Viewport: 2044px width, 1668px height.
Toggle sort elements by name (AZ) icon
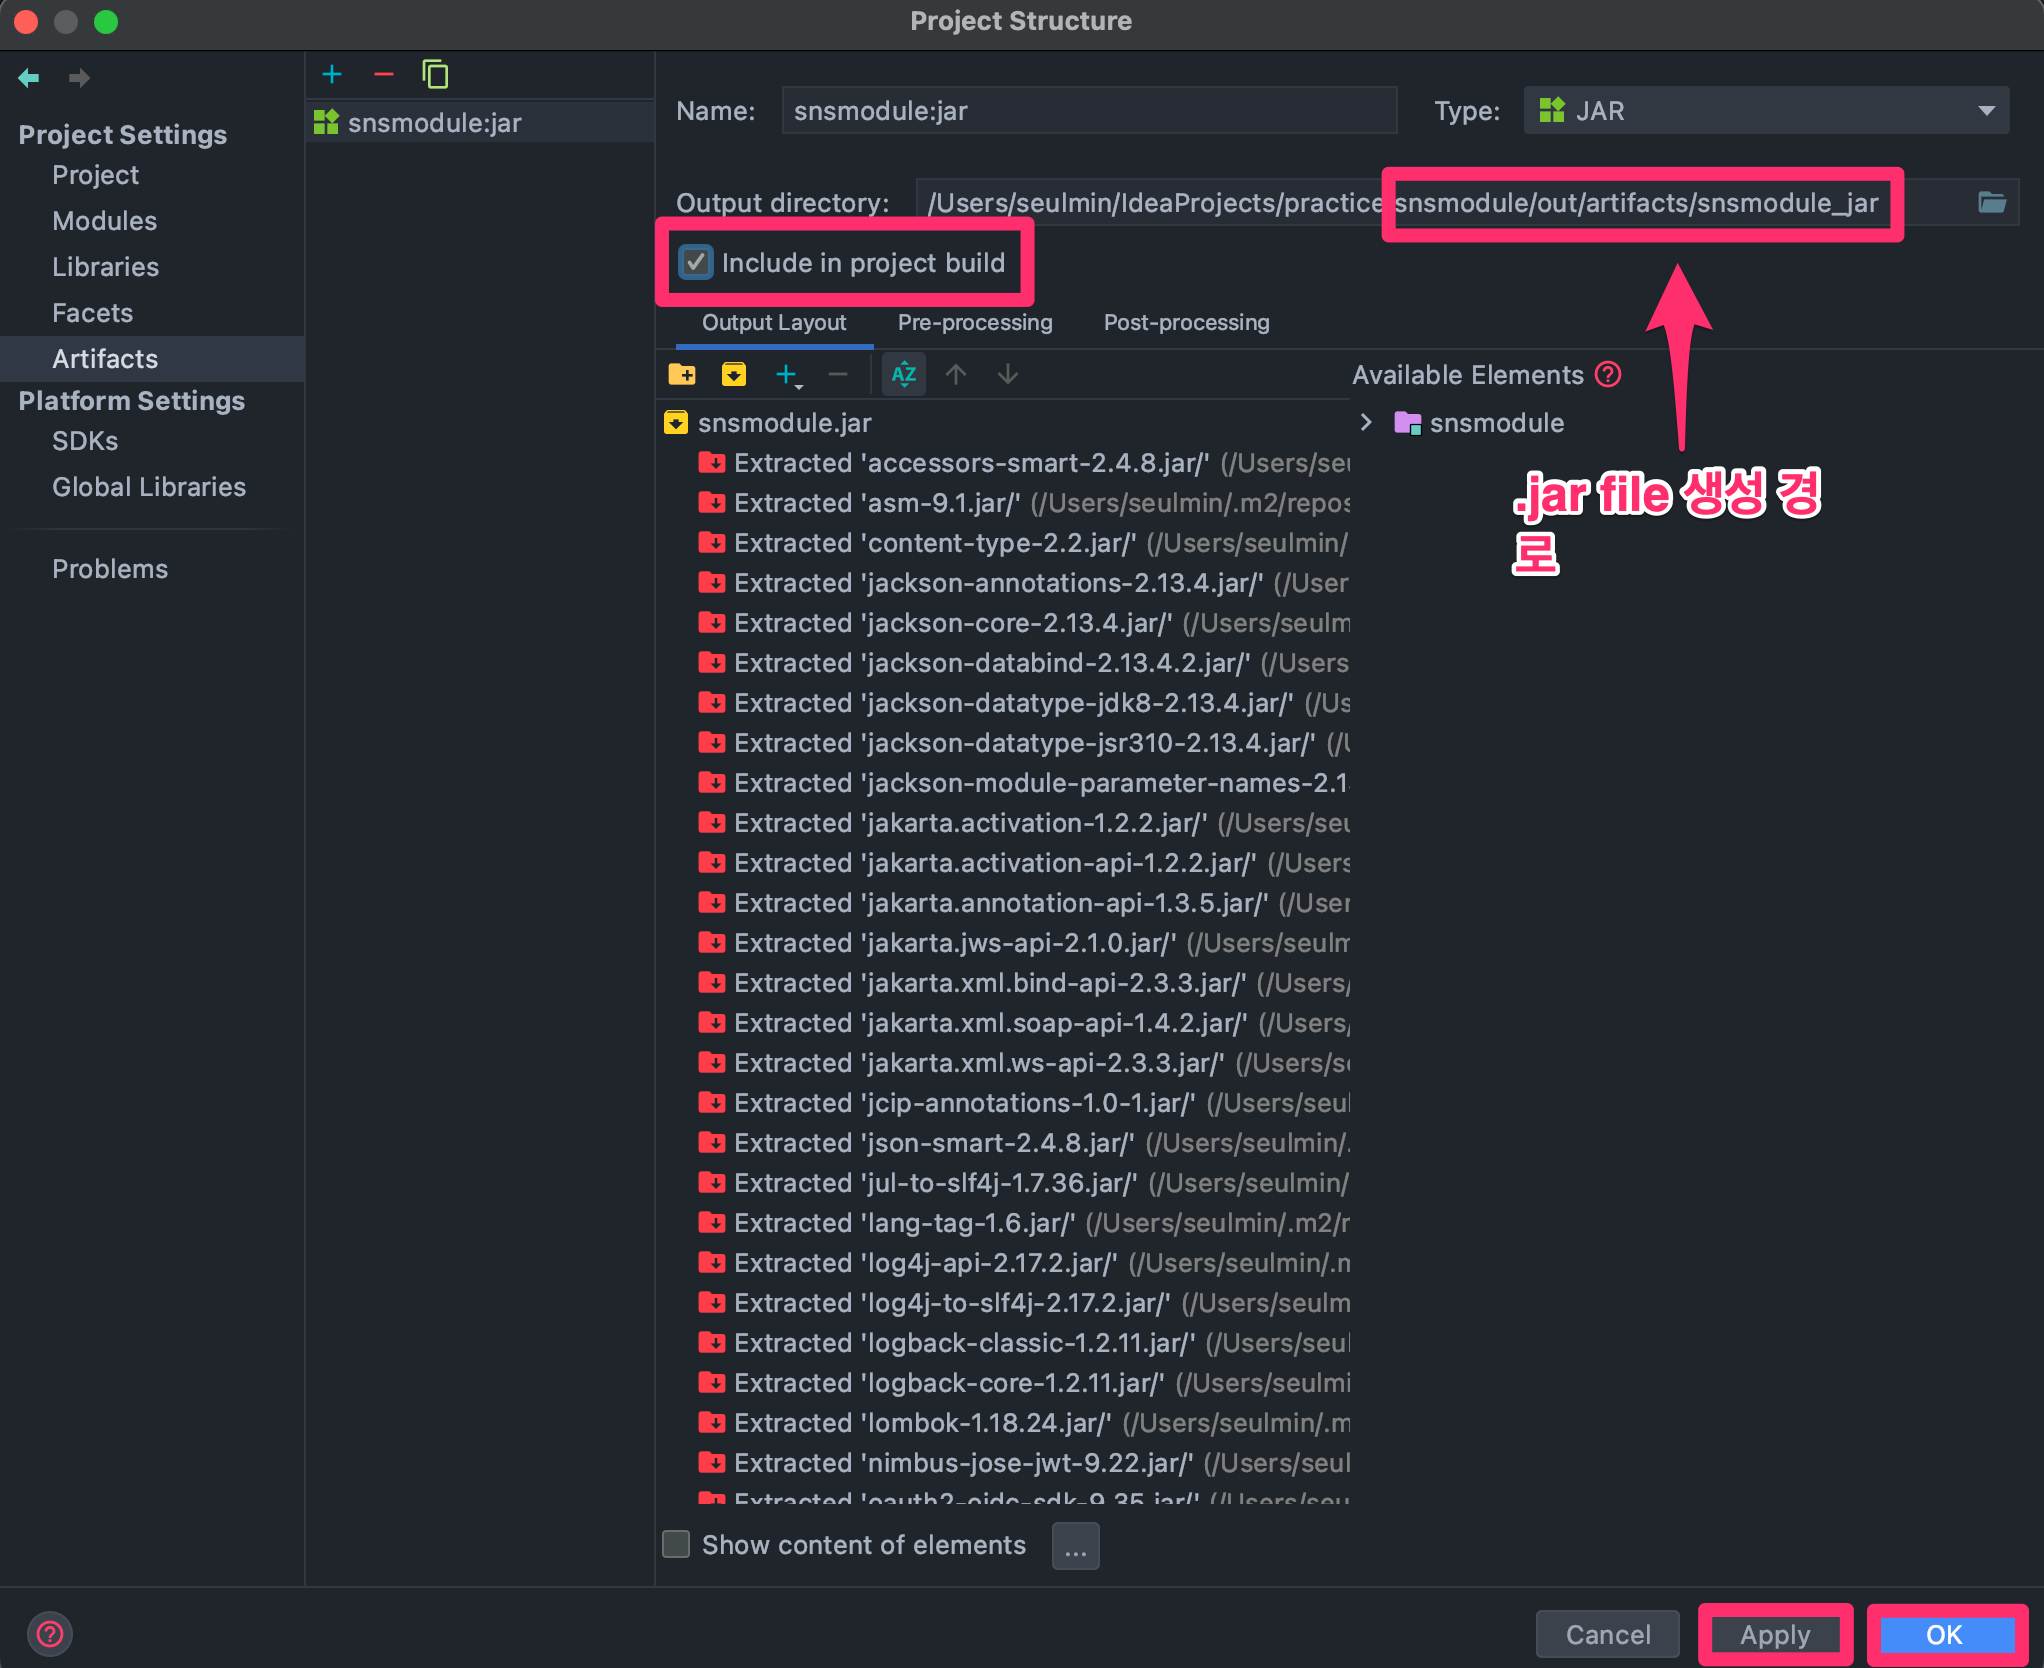tap(904, 374)
